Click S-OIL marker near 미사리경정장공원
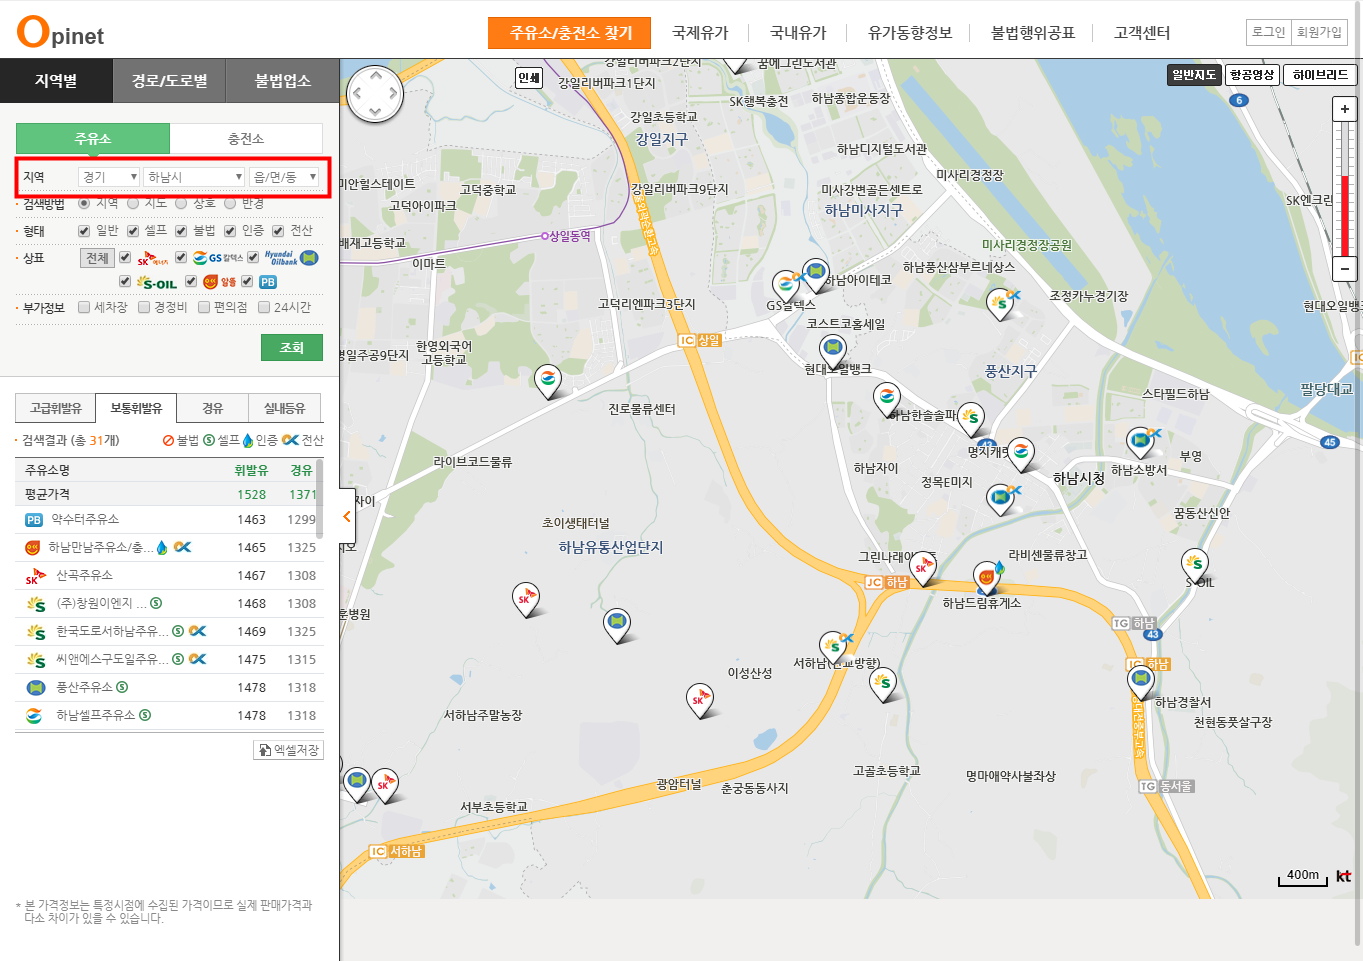Viewport: 1363px width, 961px height. pyautogui.click(x=1000, y=302)
